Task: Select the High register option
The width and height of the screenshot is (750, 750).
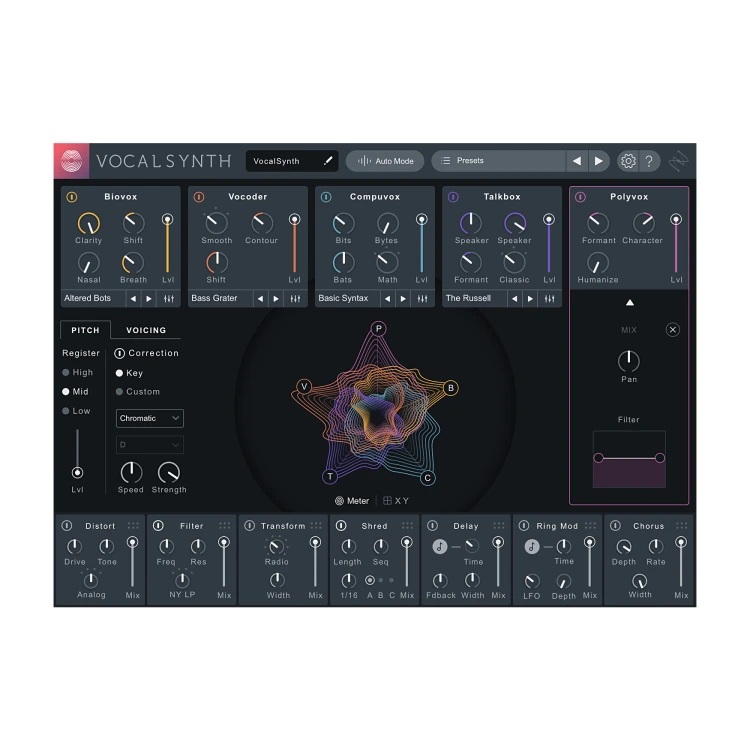Action: pos(77,372)
